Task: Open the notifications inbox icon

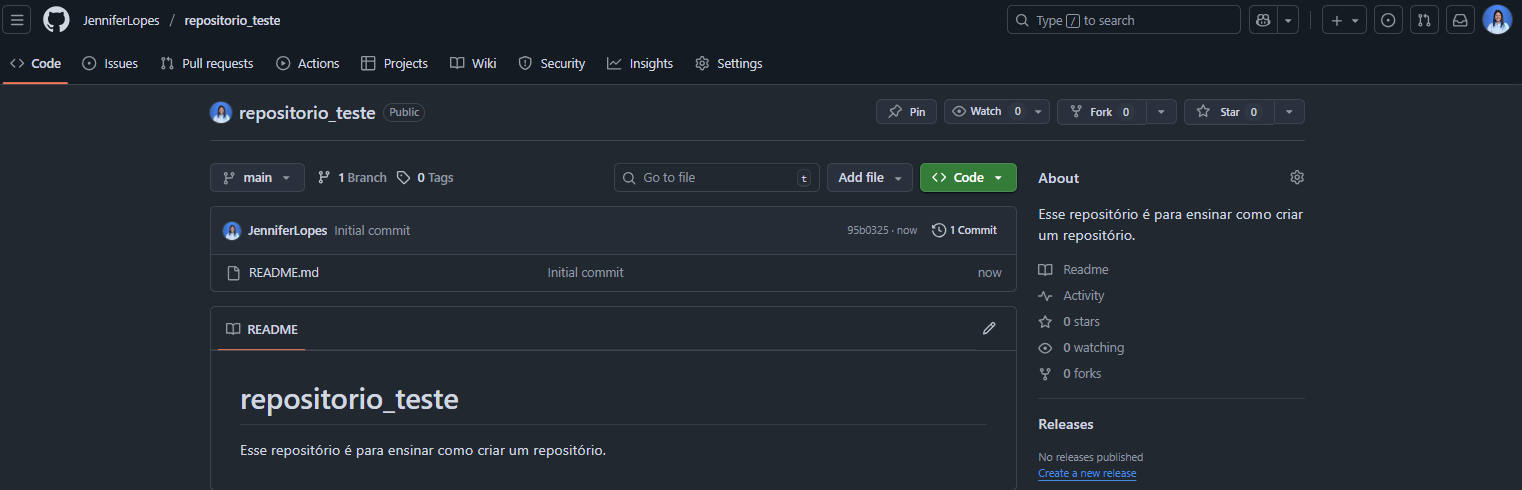Action: click(x=1460, y=20)
